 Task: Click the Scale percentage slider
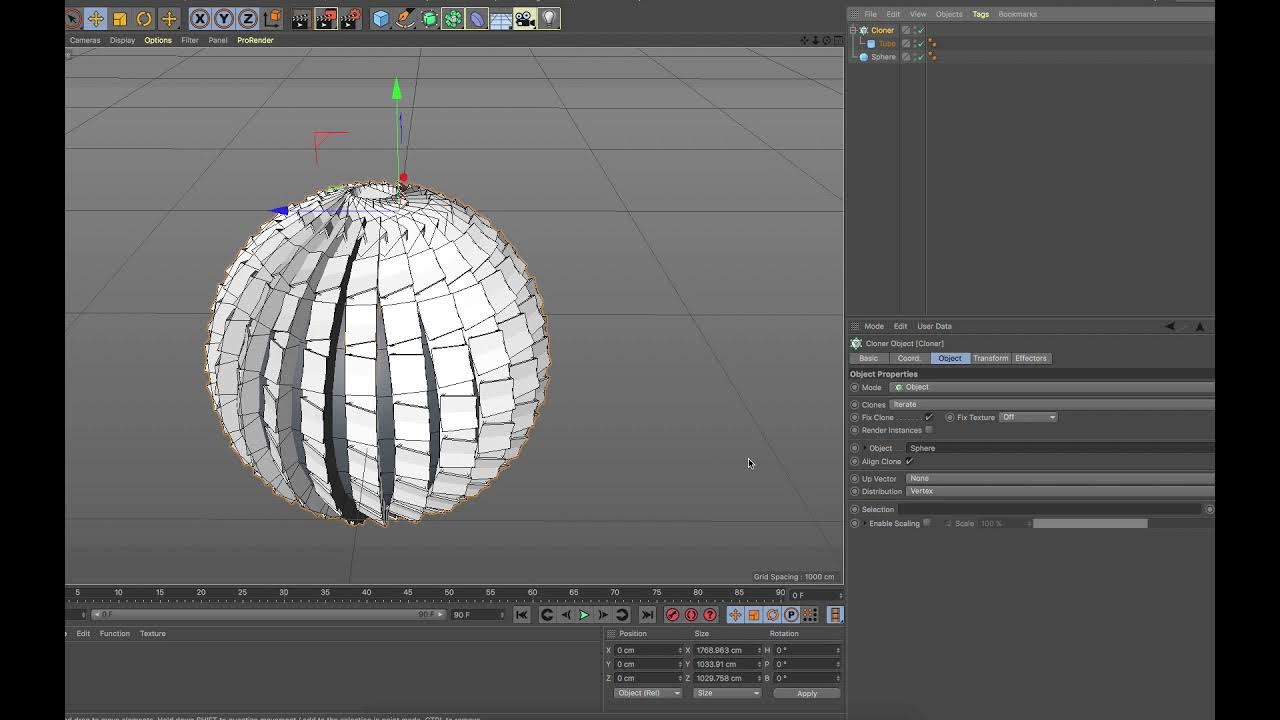[x=1090, y=523]
